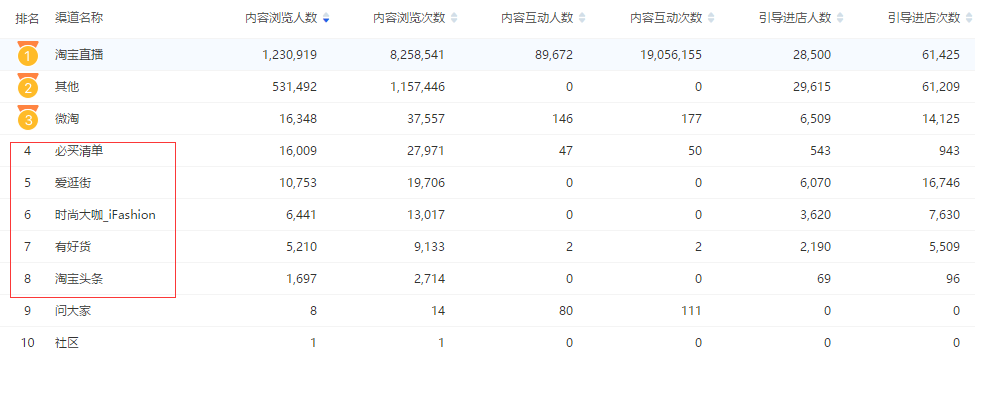The width and height of the screenshot is (996, 394).
Task: Click the value 5,210
Action: pos(302,247)
